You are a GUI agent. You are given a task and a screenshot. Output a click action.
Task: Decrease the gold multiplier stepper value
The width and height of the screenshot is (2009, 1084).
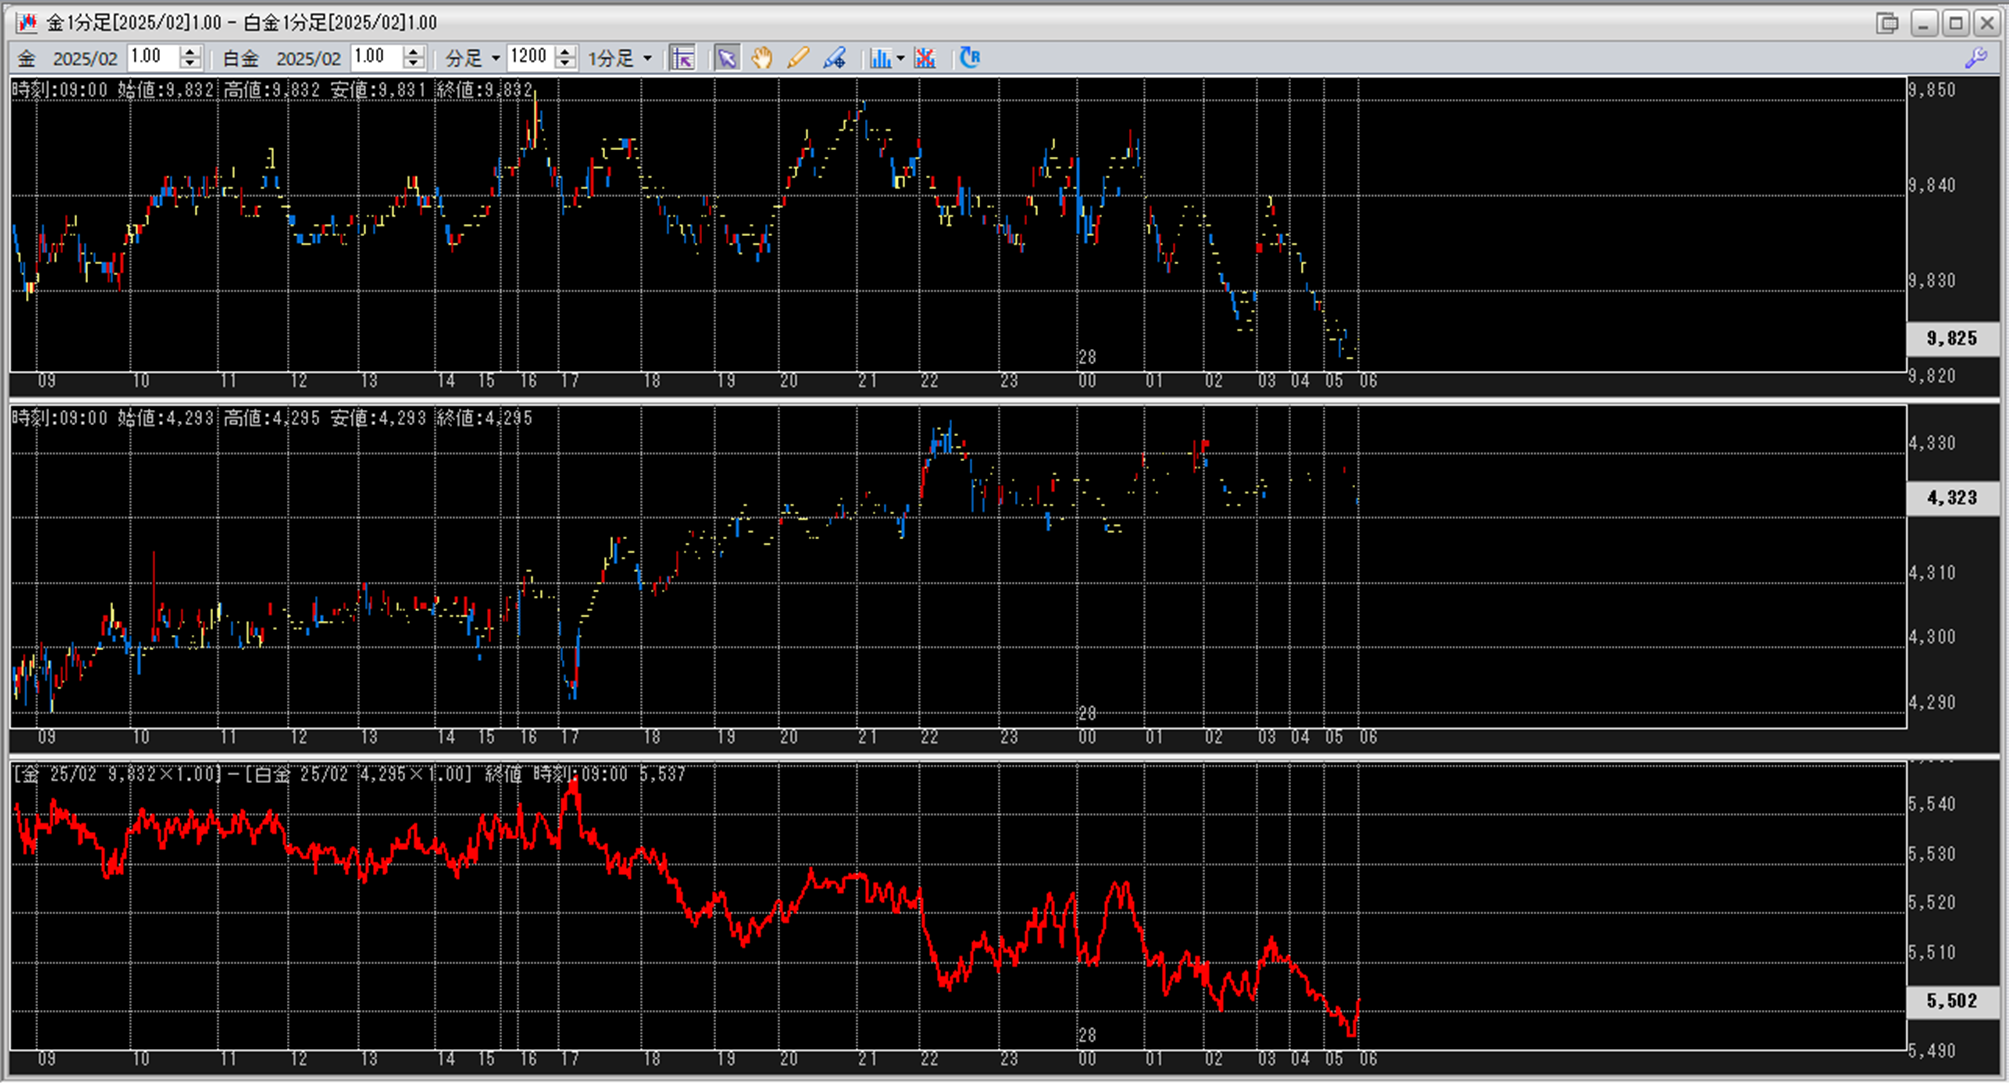190,63
